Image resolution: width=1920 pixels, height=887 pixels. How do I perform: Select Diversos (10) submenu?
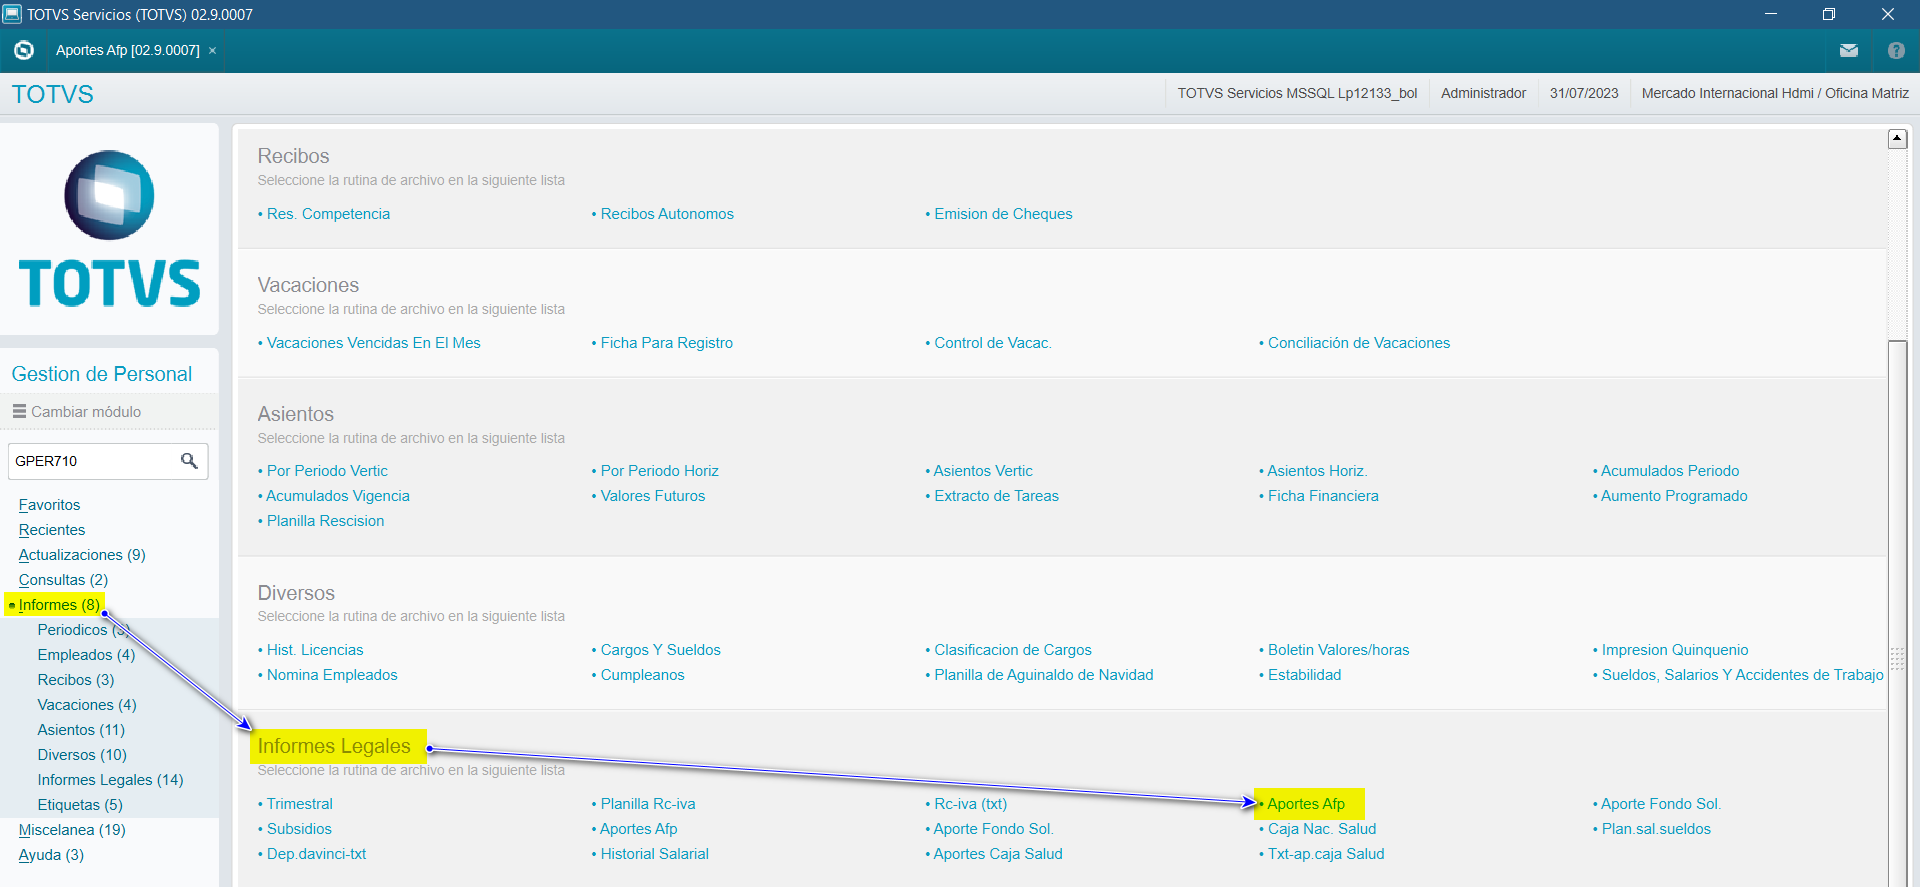click(x=82, y=755)
